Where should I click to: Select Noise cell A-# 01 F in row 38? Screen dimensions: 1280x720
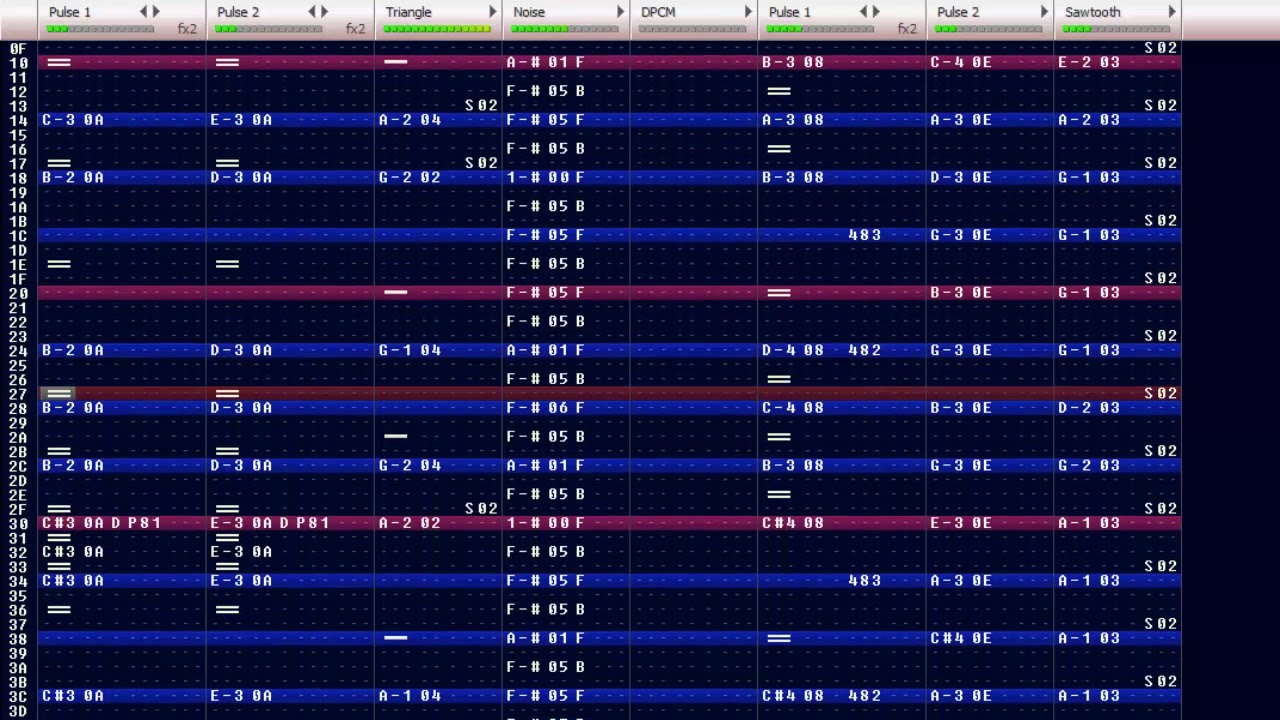coord(545,638)
